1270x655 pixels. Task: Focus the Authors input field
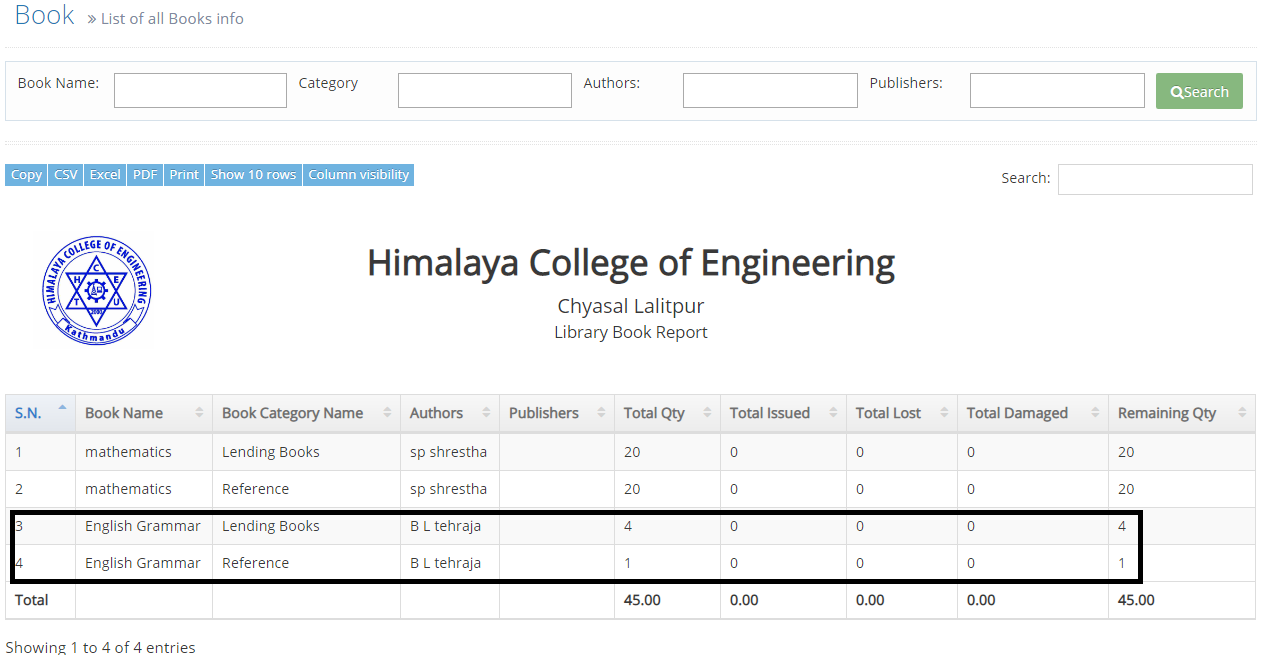coord(770,90)
